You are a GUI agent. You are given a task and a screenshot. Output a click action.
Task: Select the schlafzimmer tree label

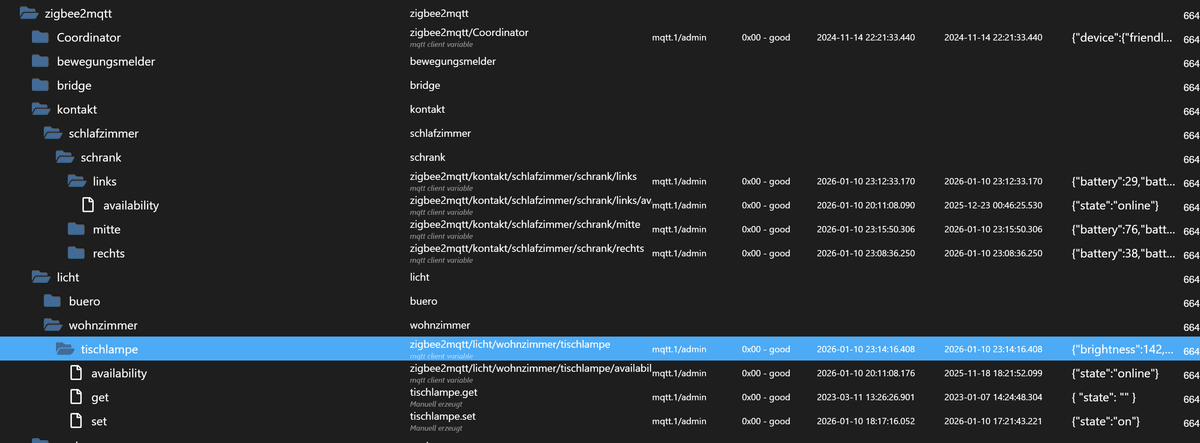pos(104,133)
